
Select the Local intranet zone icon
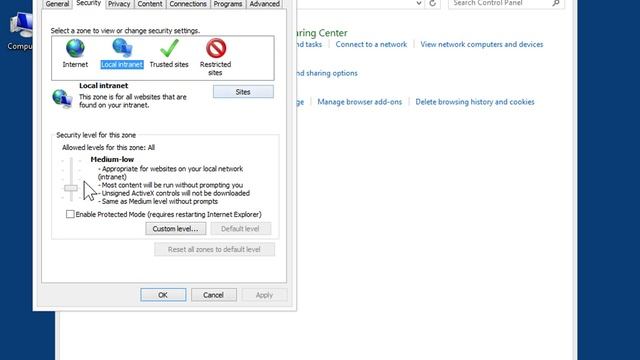pyautogui.click(x=122, y=49)
